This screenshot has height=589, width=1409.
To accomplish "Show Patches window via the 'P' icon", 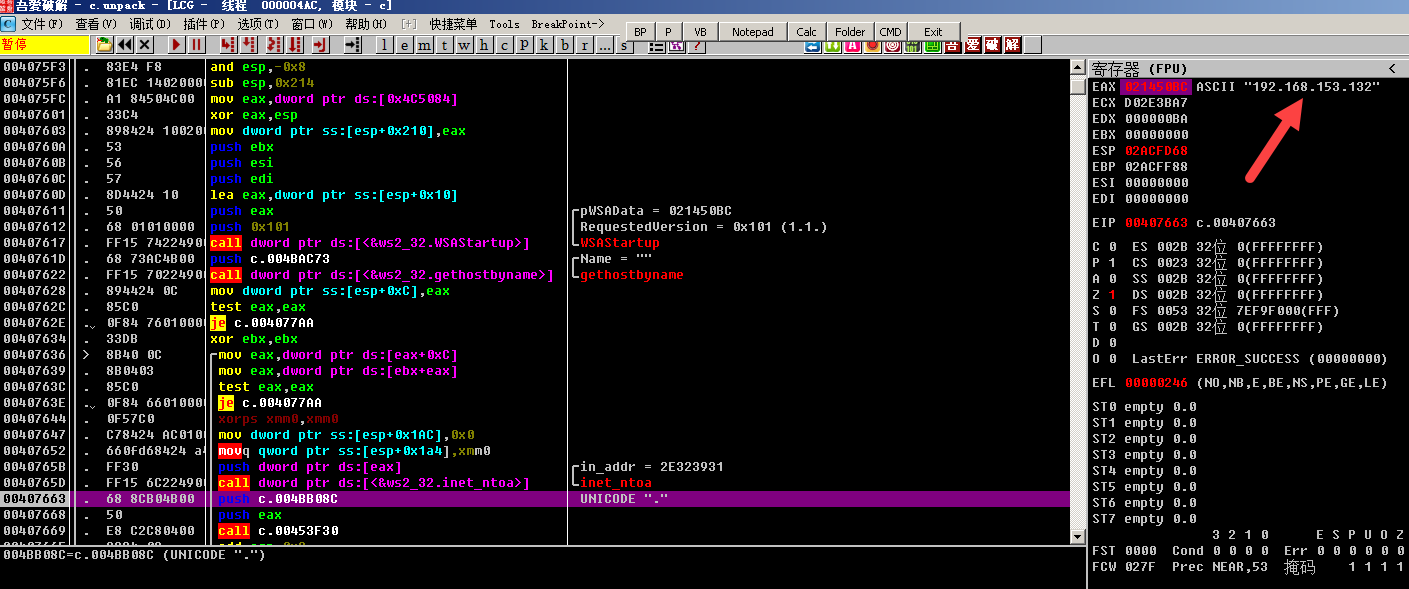I will pos(524,45).
